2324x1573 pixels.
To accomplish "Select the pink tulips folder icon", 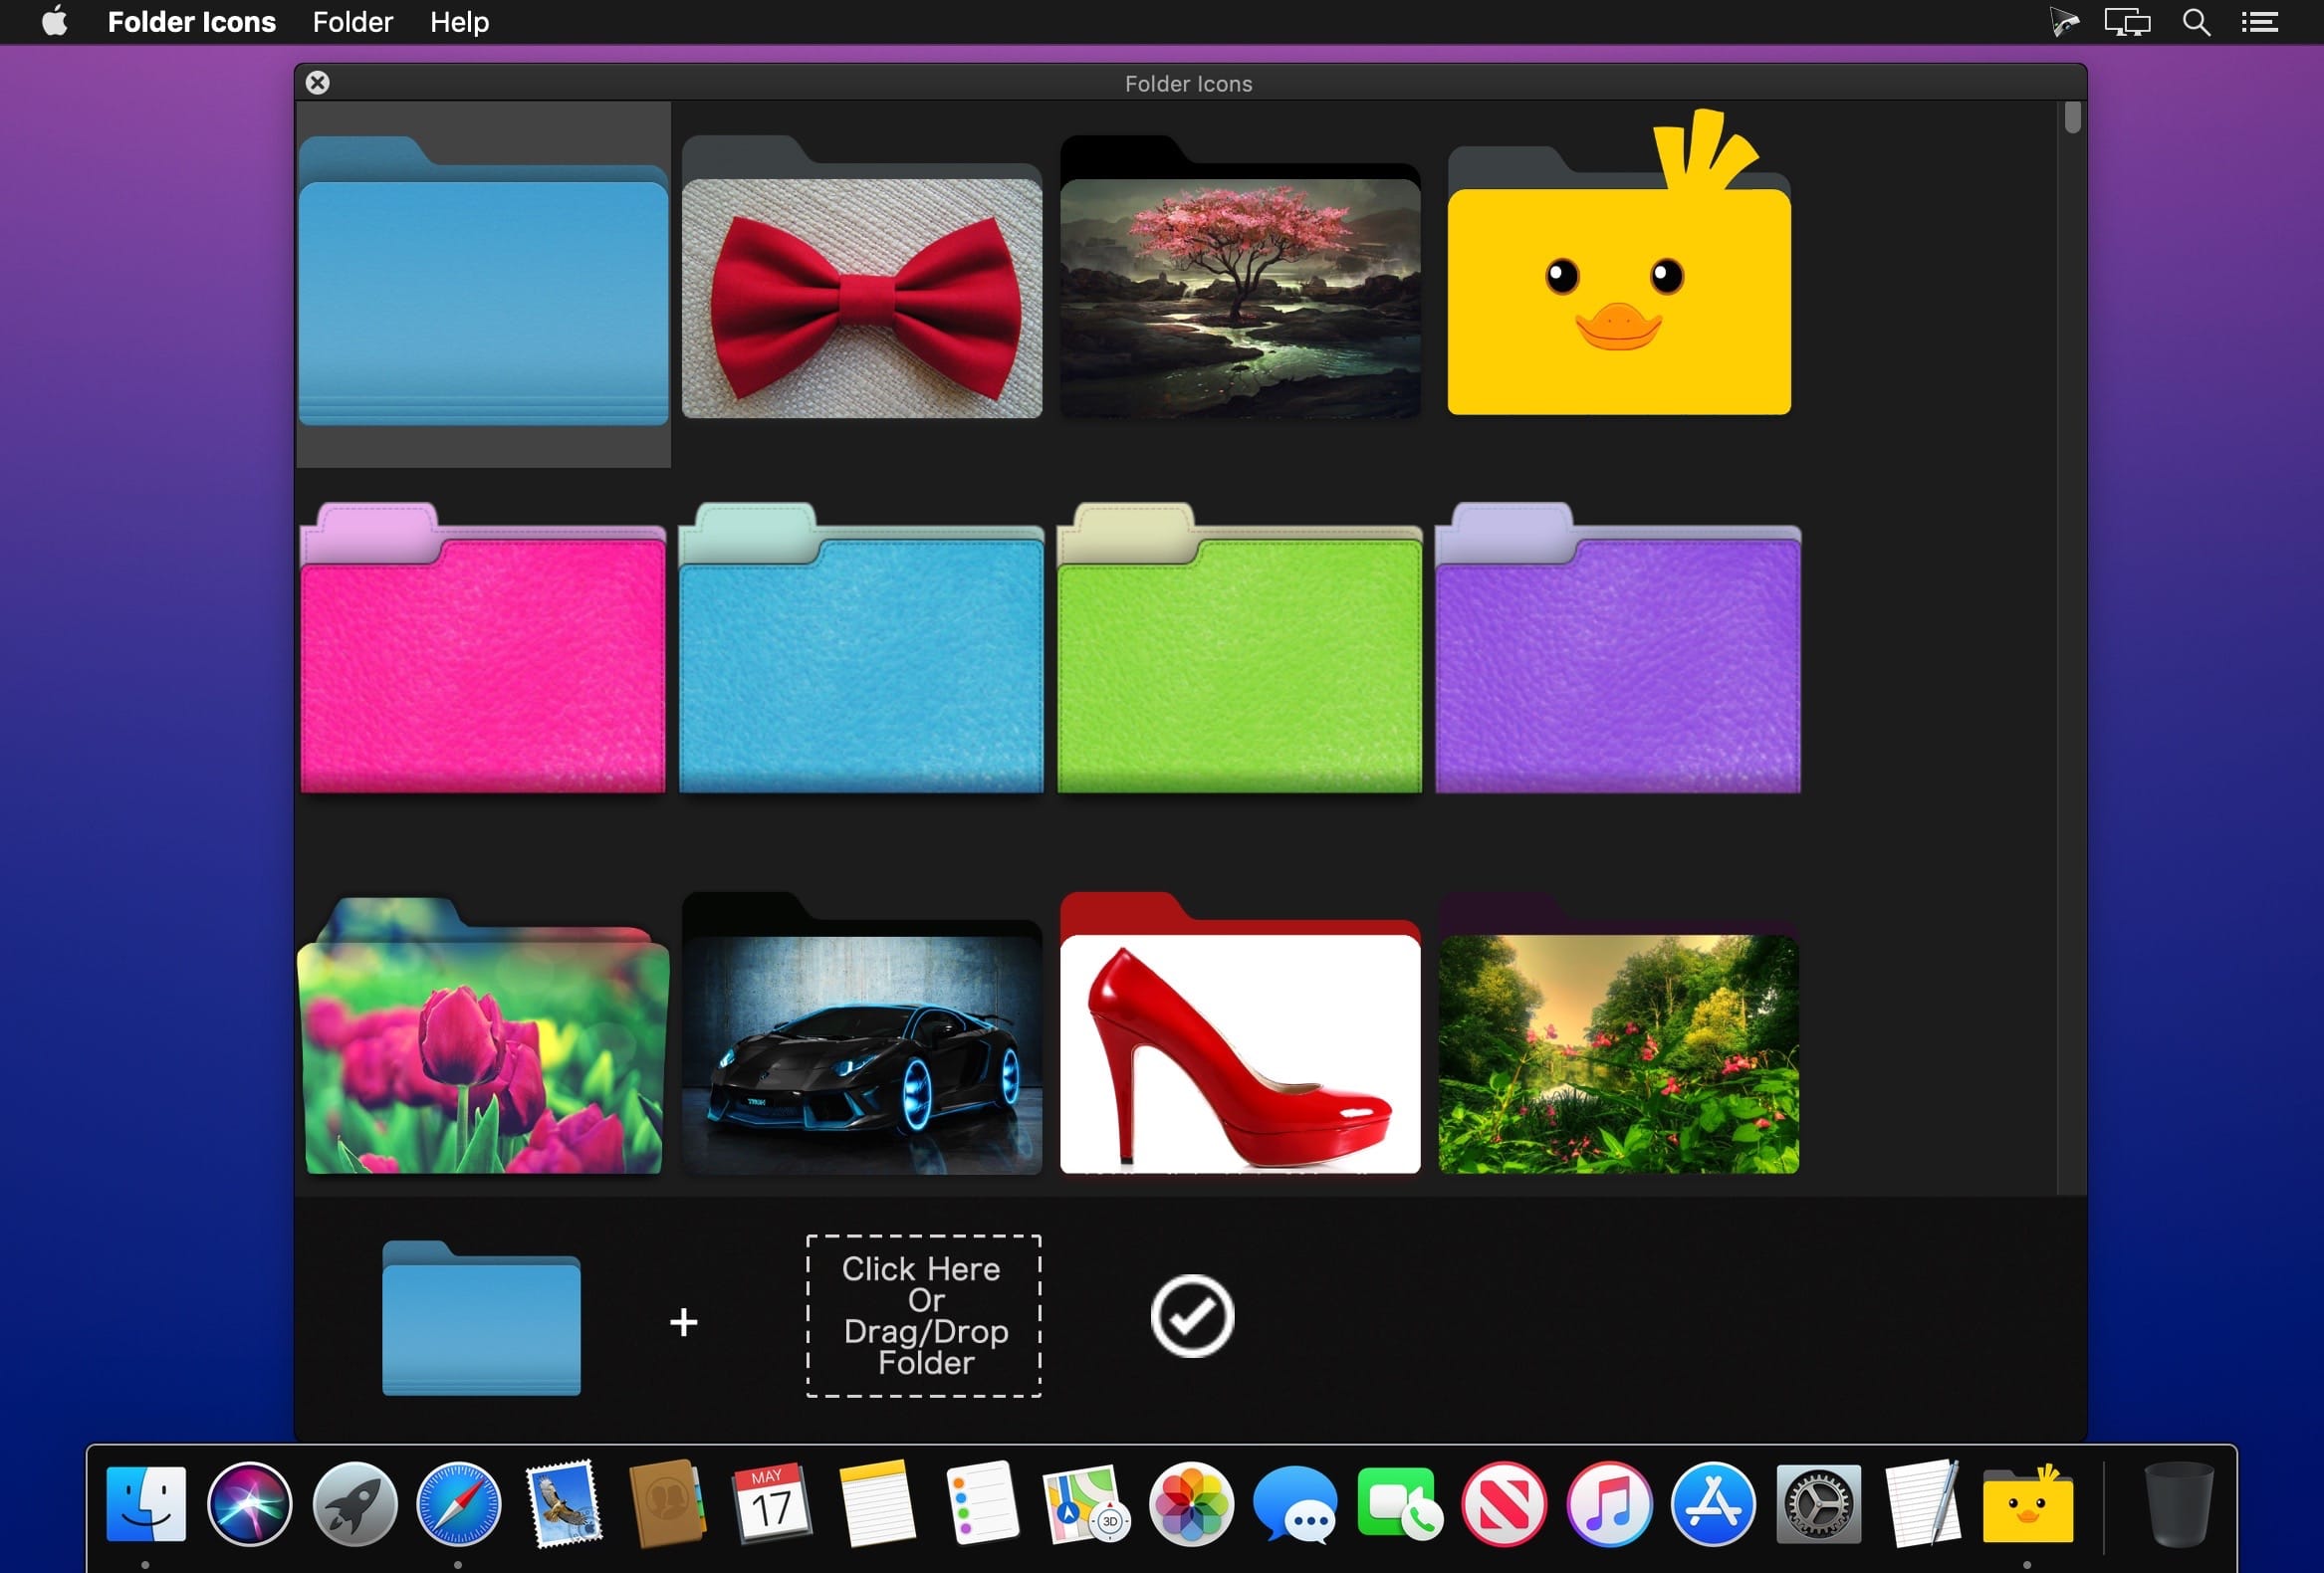I will tap(483, 1036).
